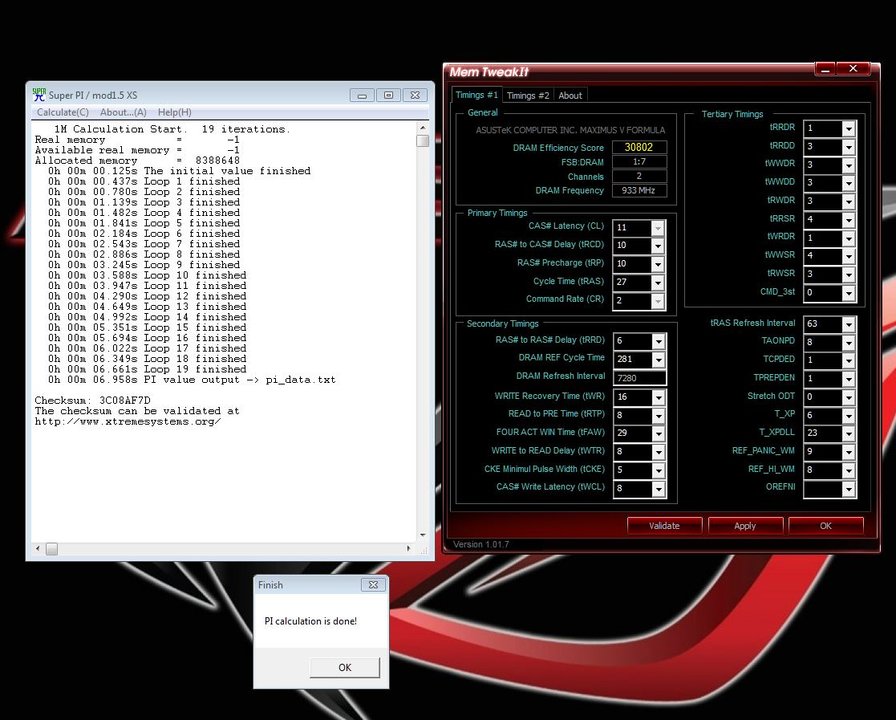Click the Loop 19 finished line
The height and width of the screenshot is (720, 896).
coord(147,369)
